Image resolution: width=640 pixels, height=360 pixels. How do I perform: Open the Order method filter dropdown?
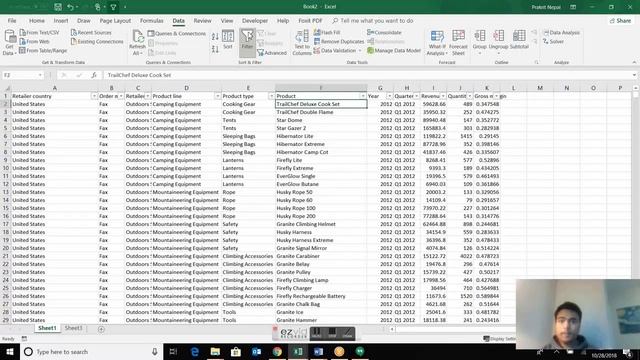[x=121, y=96]
